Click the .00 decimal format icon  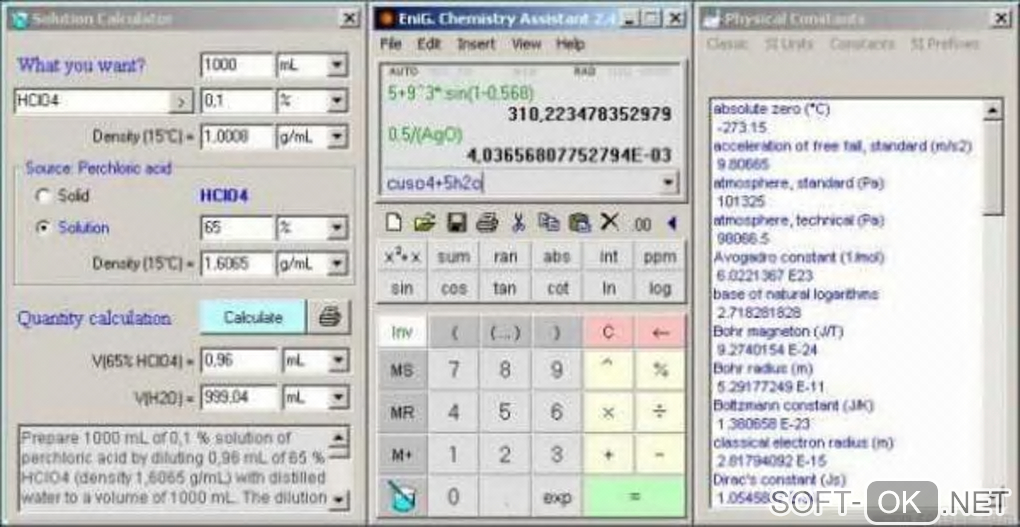tap(641, 225)
